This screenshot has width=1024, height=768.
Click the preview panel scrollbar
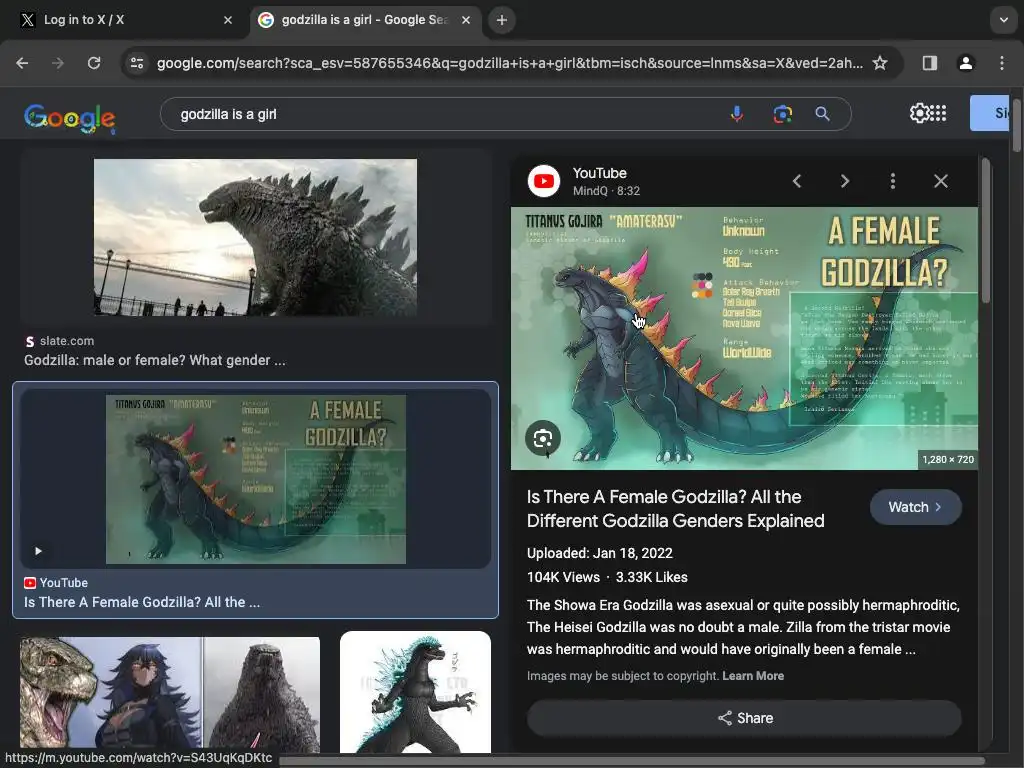point(985,232)
